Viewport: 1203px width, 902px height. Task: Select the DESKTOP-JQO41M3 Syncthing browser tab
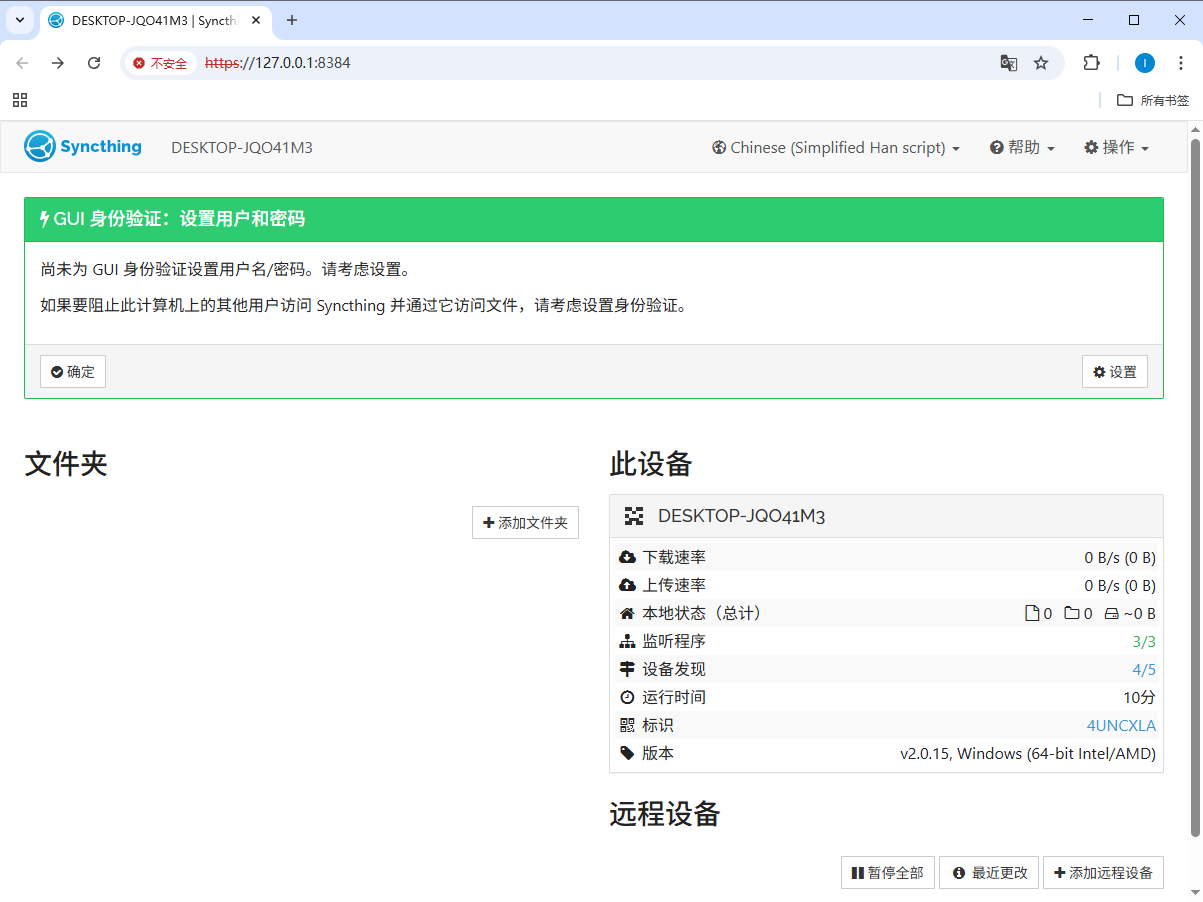pyautogui.click(x=150, y=20)
